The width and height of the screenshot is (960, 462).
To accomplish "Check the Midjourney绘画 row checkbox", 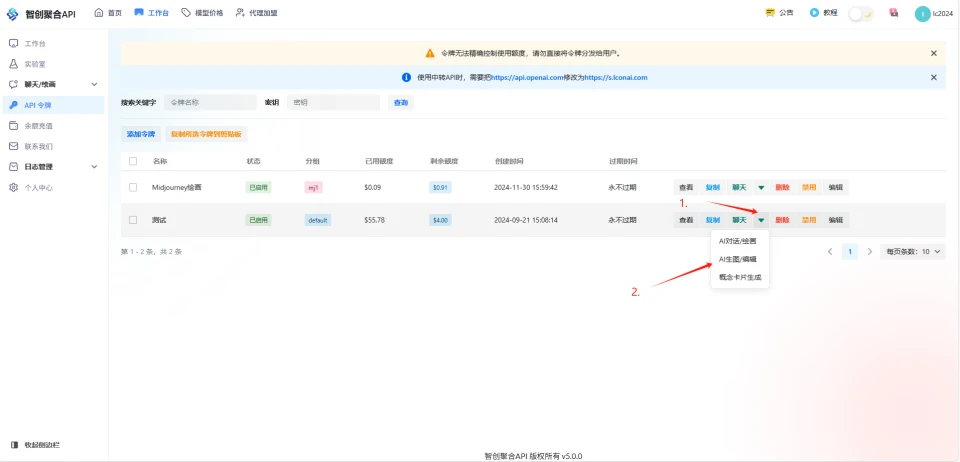I will tap(133, 187).
